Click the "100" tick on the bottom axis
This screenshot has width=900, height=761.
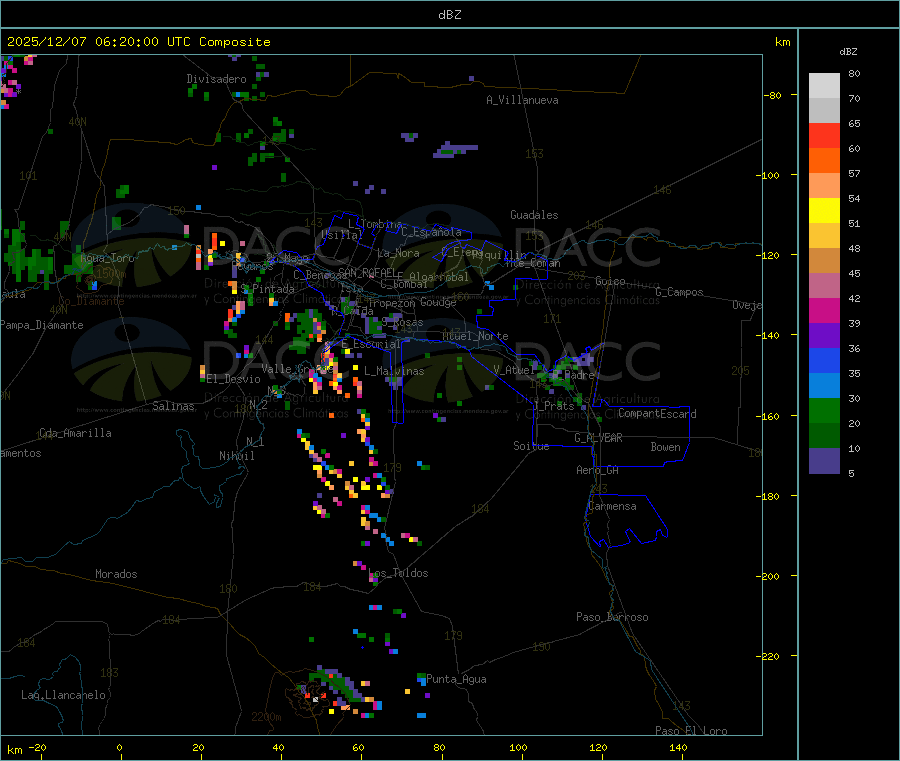coord(518,747)
